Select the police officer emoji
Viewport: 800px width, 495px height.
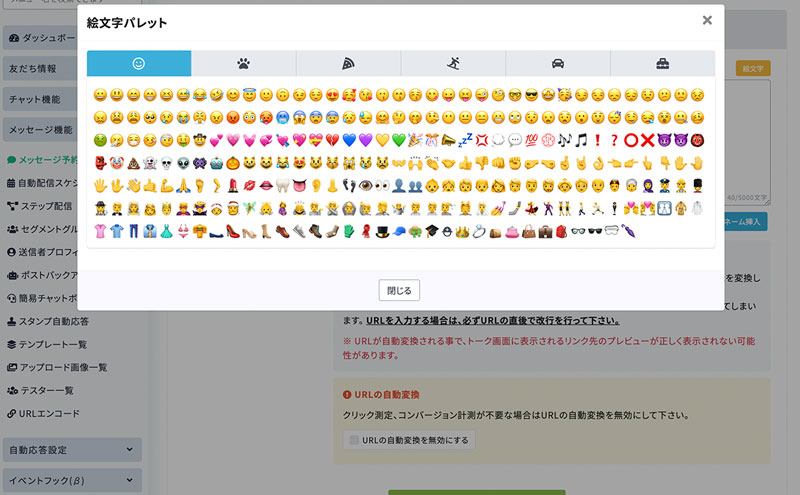coord(664,186)
